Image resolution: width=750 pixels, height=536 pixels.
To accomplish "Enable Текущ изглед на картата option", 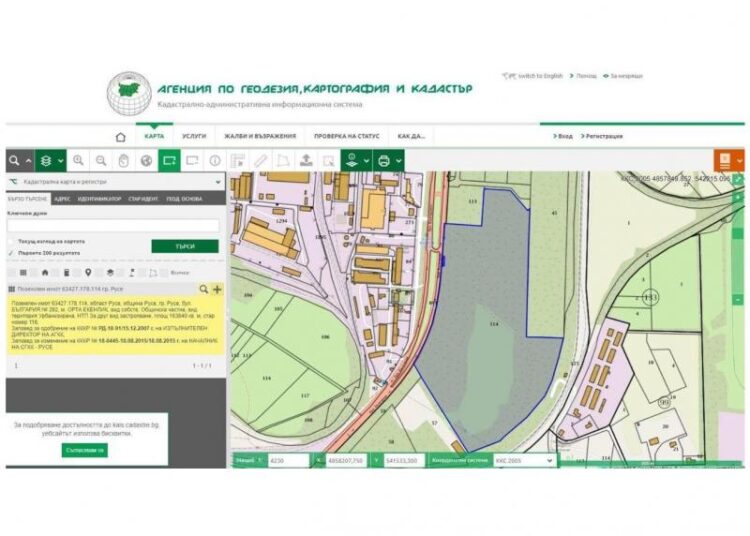I will click(x=11, y=241).
